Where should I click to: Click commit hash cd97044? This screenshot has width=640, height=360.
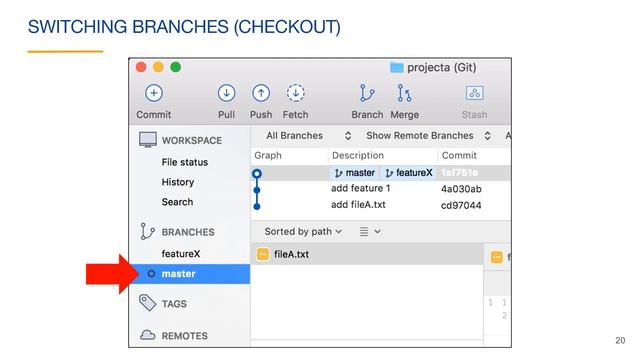pos(461,205)
